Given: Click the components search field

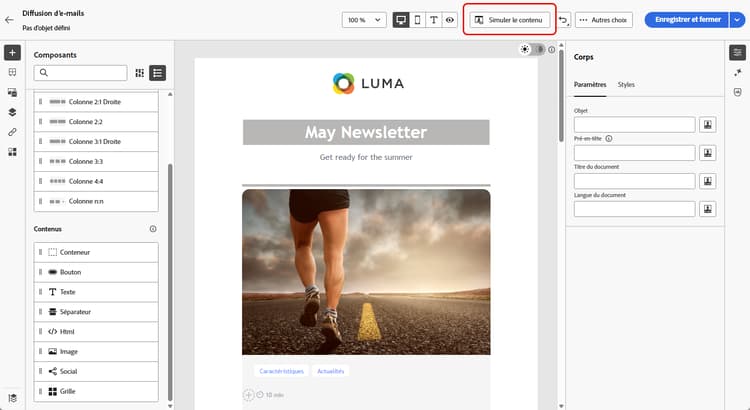Looking at the screenshot, I should pos(80,73).
